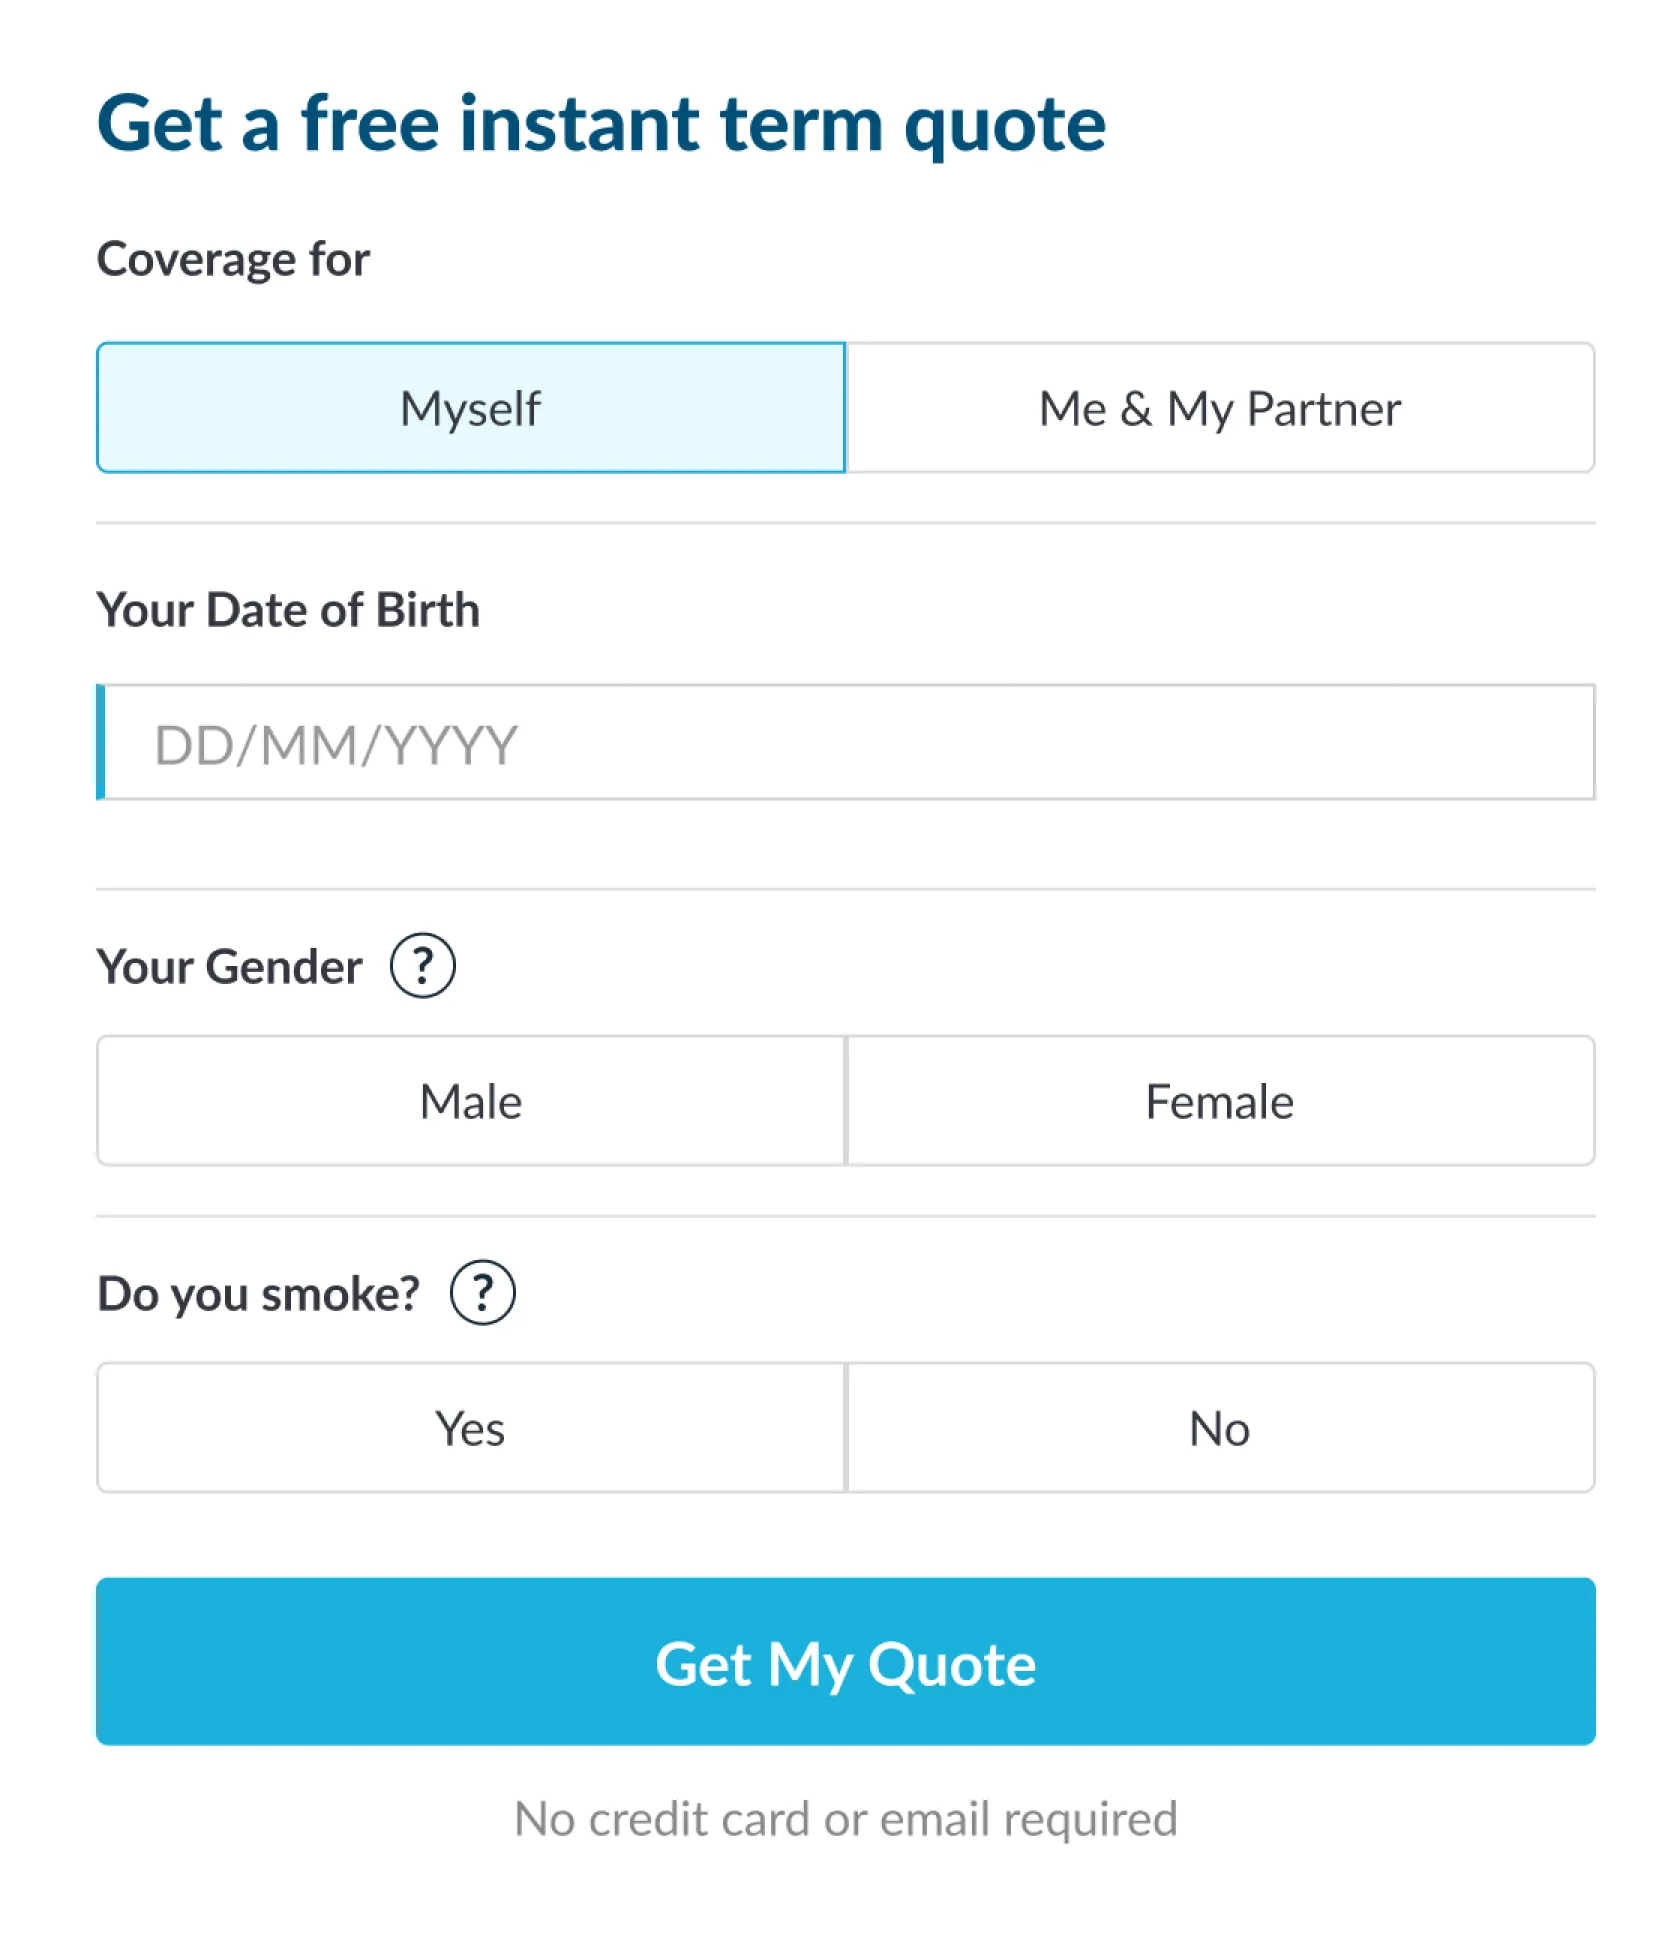Highlight the Me & My Partner option

(1220, 407)
